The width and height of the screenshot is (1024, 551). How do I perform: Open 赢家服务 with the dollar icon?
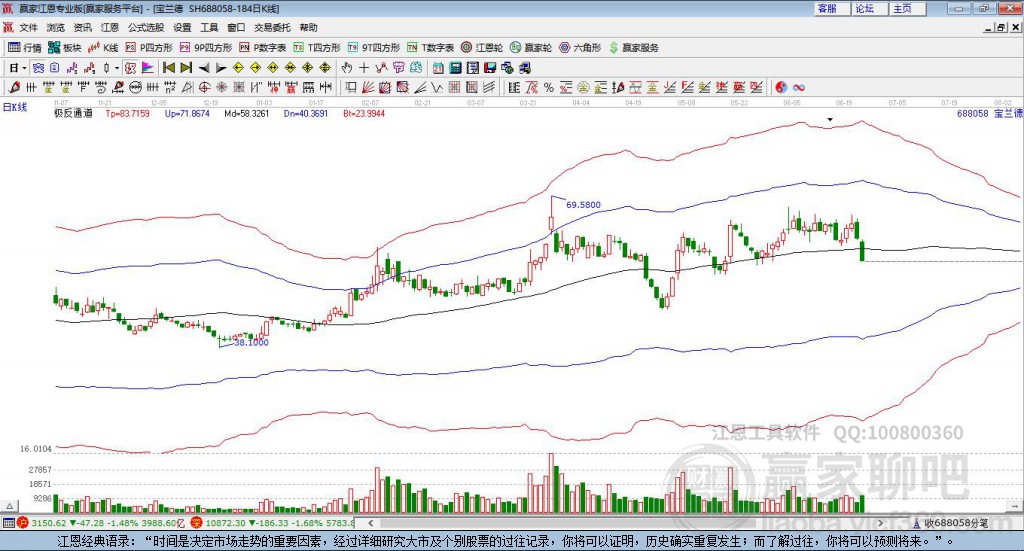click(x=633, y=48)
